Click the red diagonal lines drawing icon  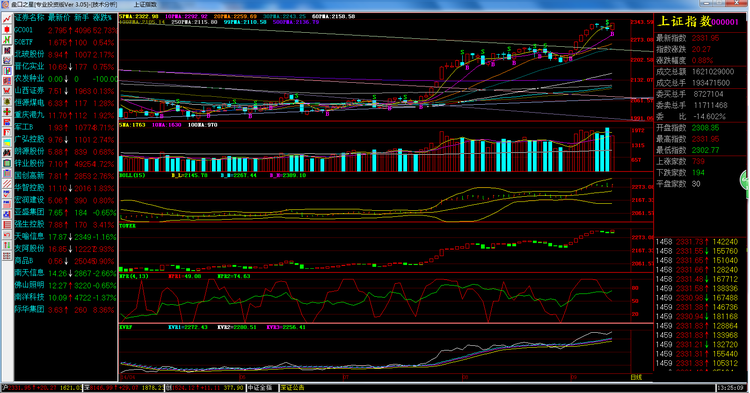click(x=7, y=184)
